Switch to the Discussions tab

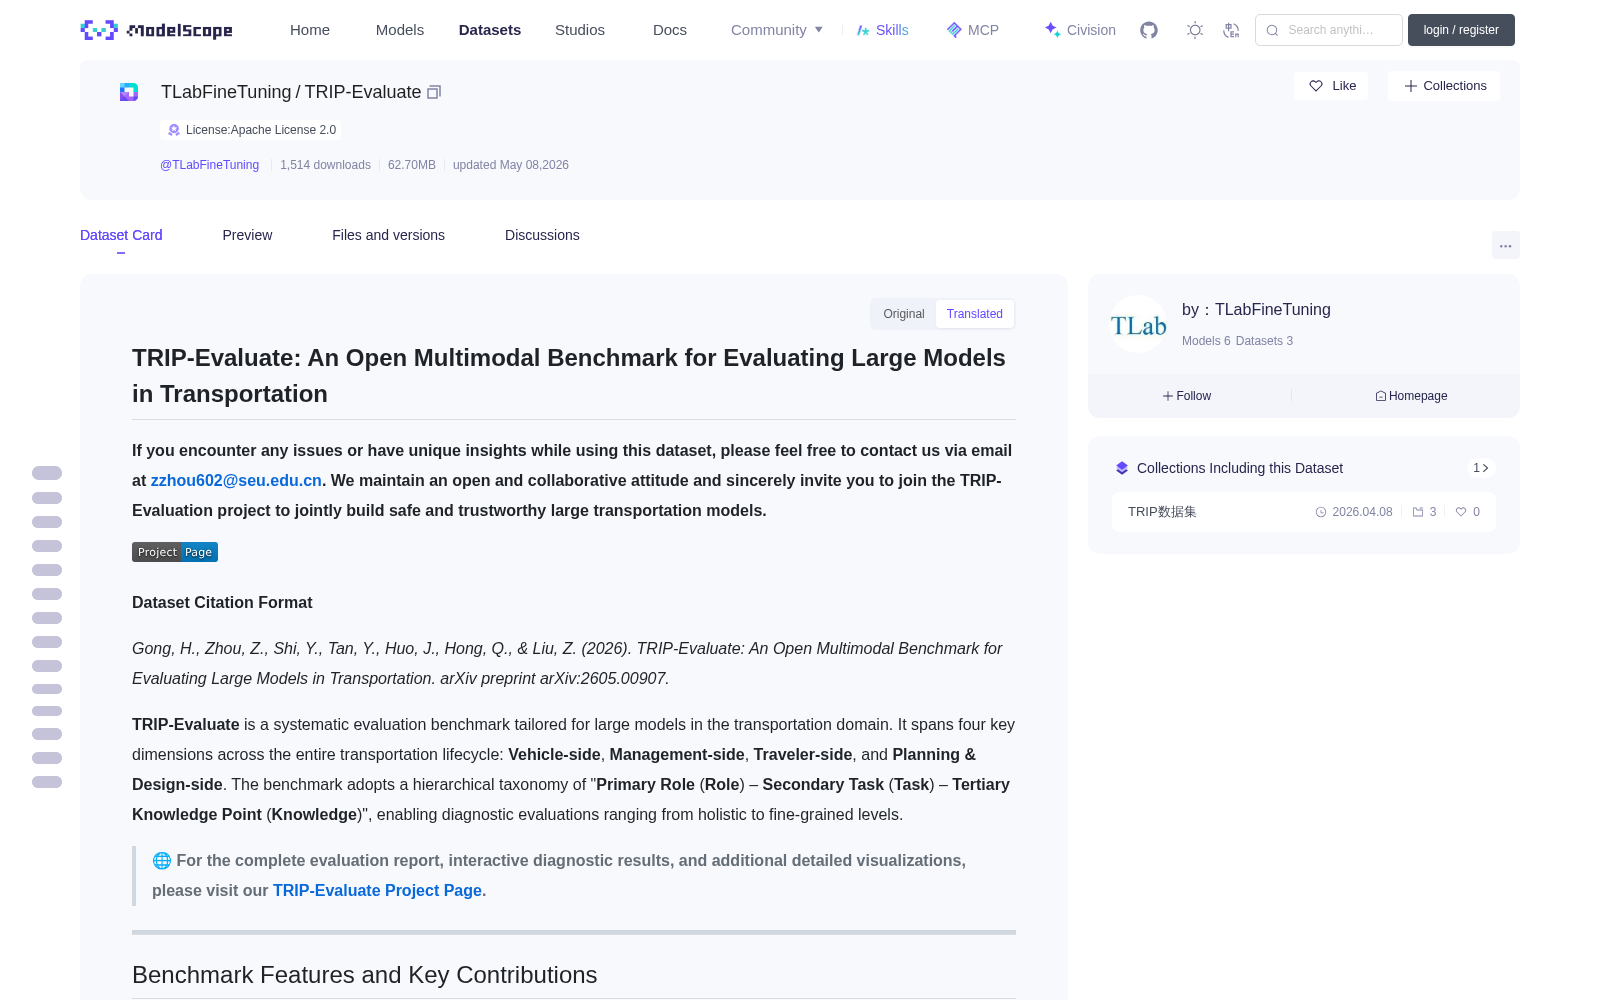(542, 235)
